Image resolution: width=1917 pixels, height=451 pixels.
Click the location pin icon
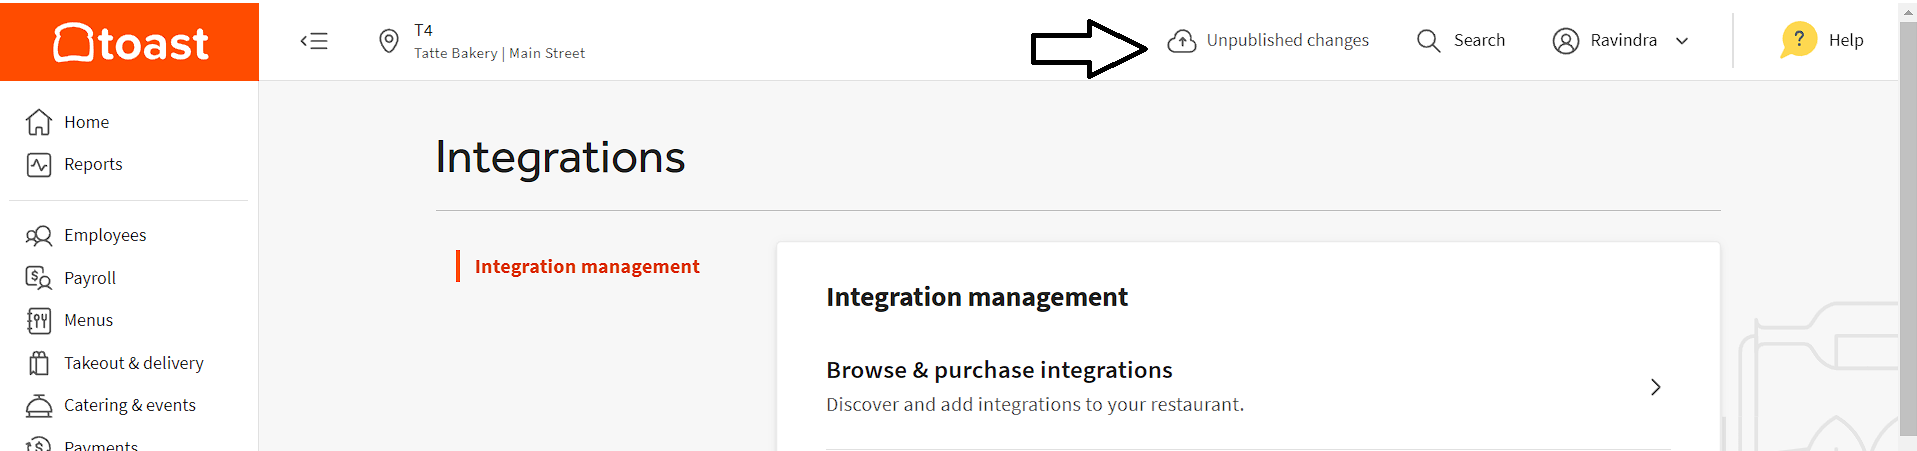click(389, 41)
